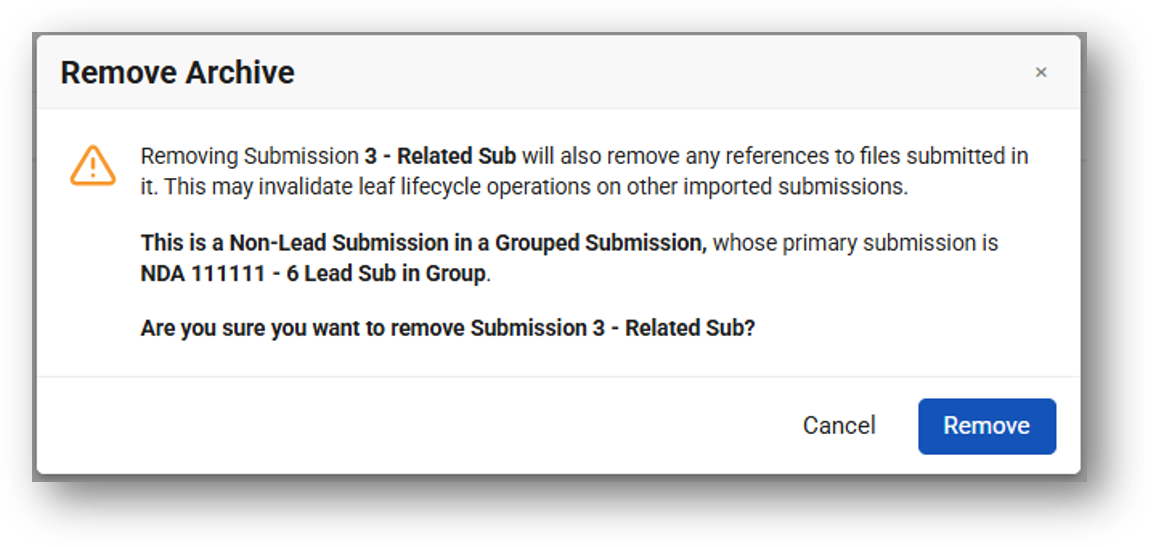Click the words "Removing Submission"
The width and height of the screenshot is (1152, 547).
(249, 156)
